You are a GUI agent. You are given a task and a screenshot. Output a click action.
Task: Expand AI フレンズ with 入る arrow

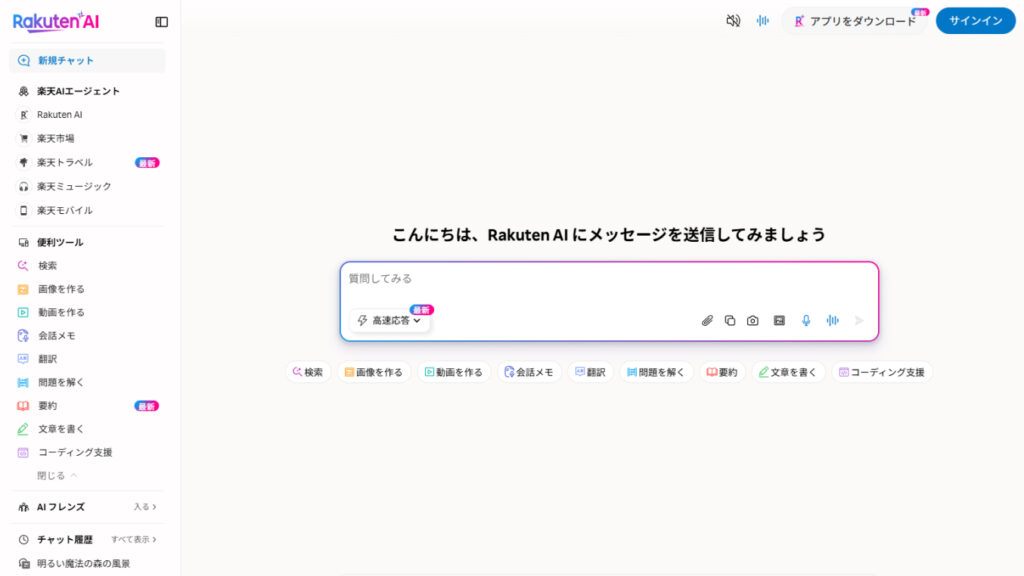(145, 507)
